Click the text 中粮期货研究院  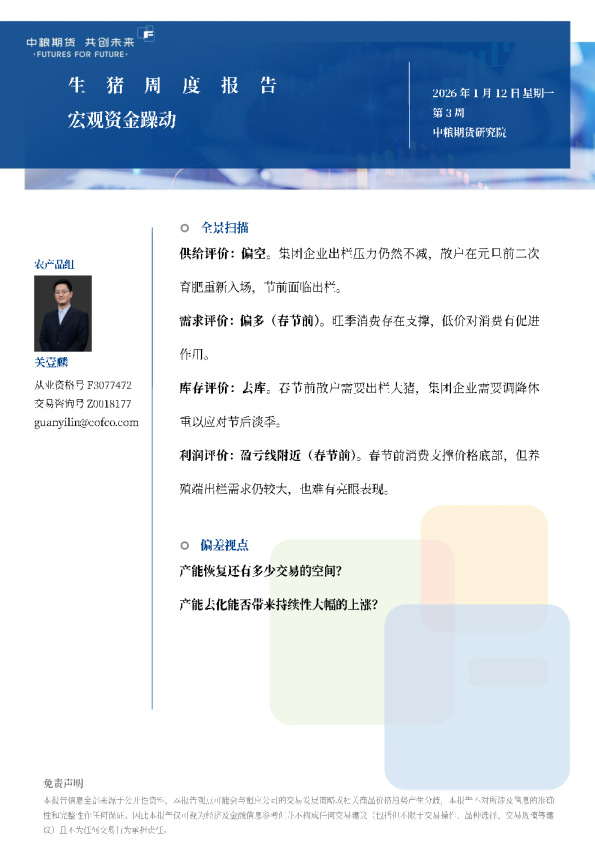point(469,132)
